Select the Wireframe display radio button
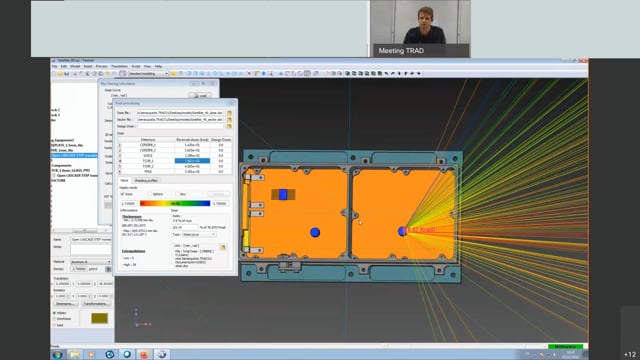640x360 pixels. coord(54,319)
